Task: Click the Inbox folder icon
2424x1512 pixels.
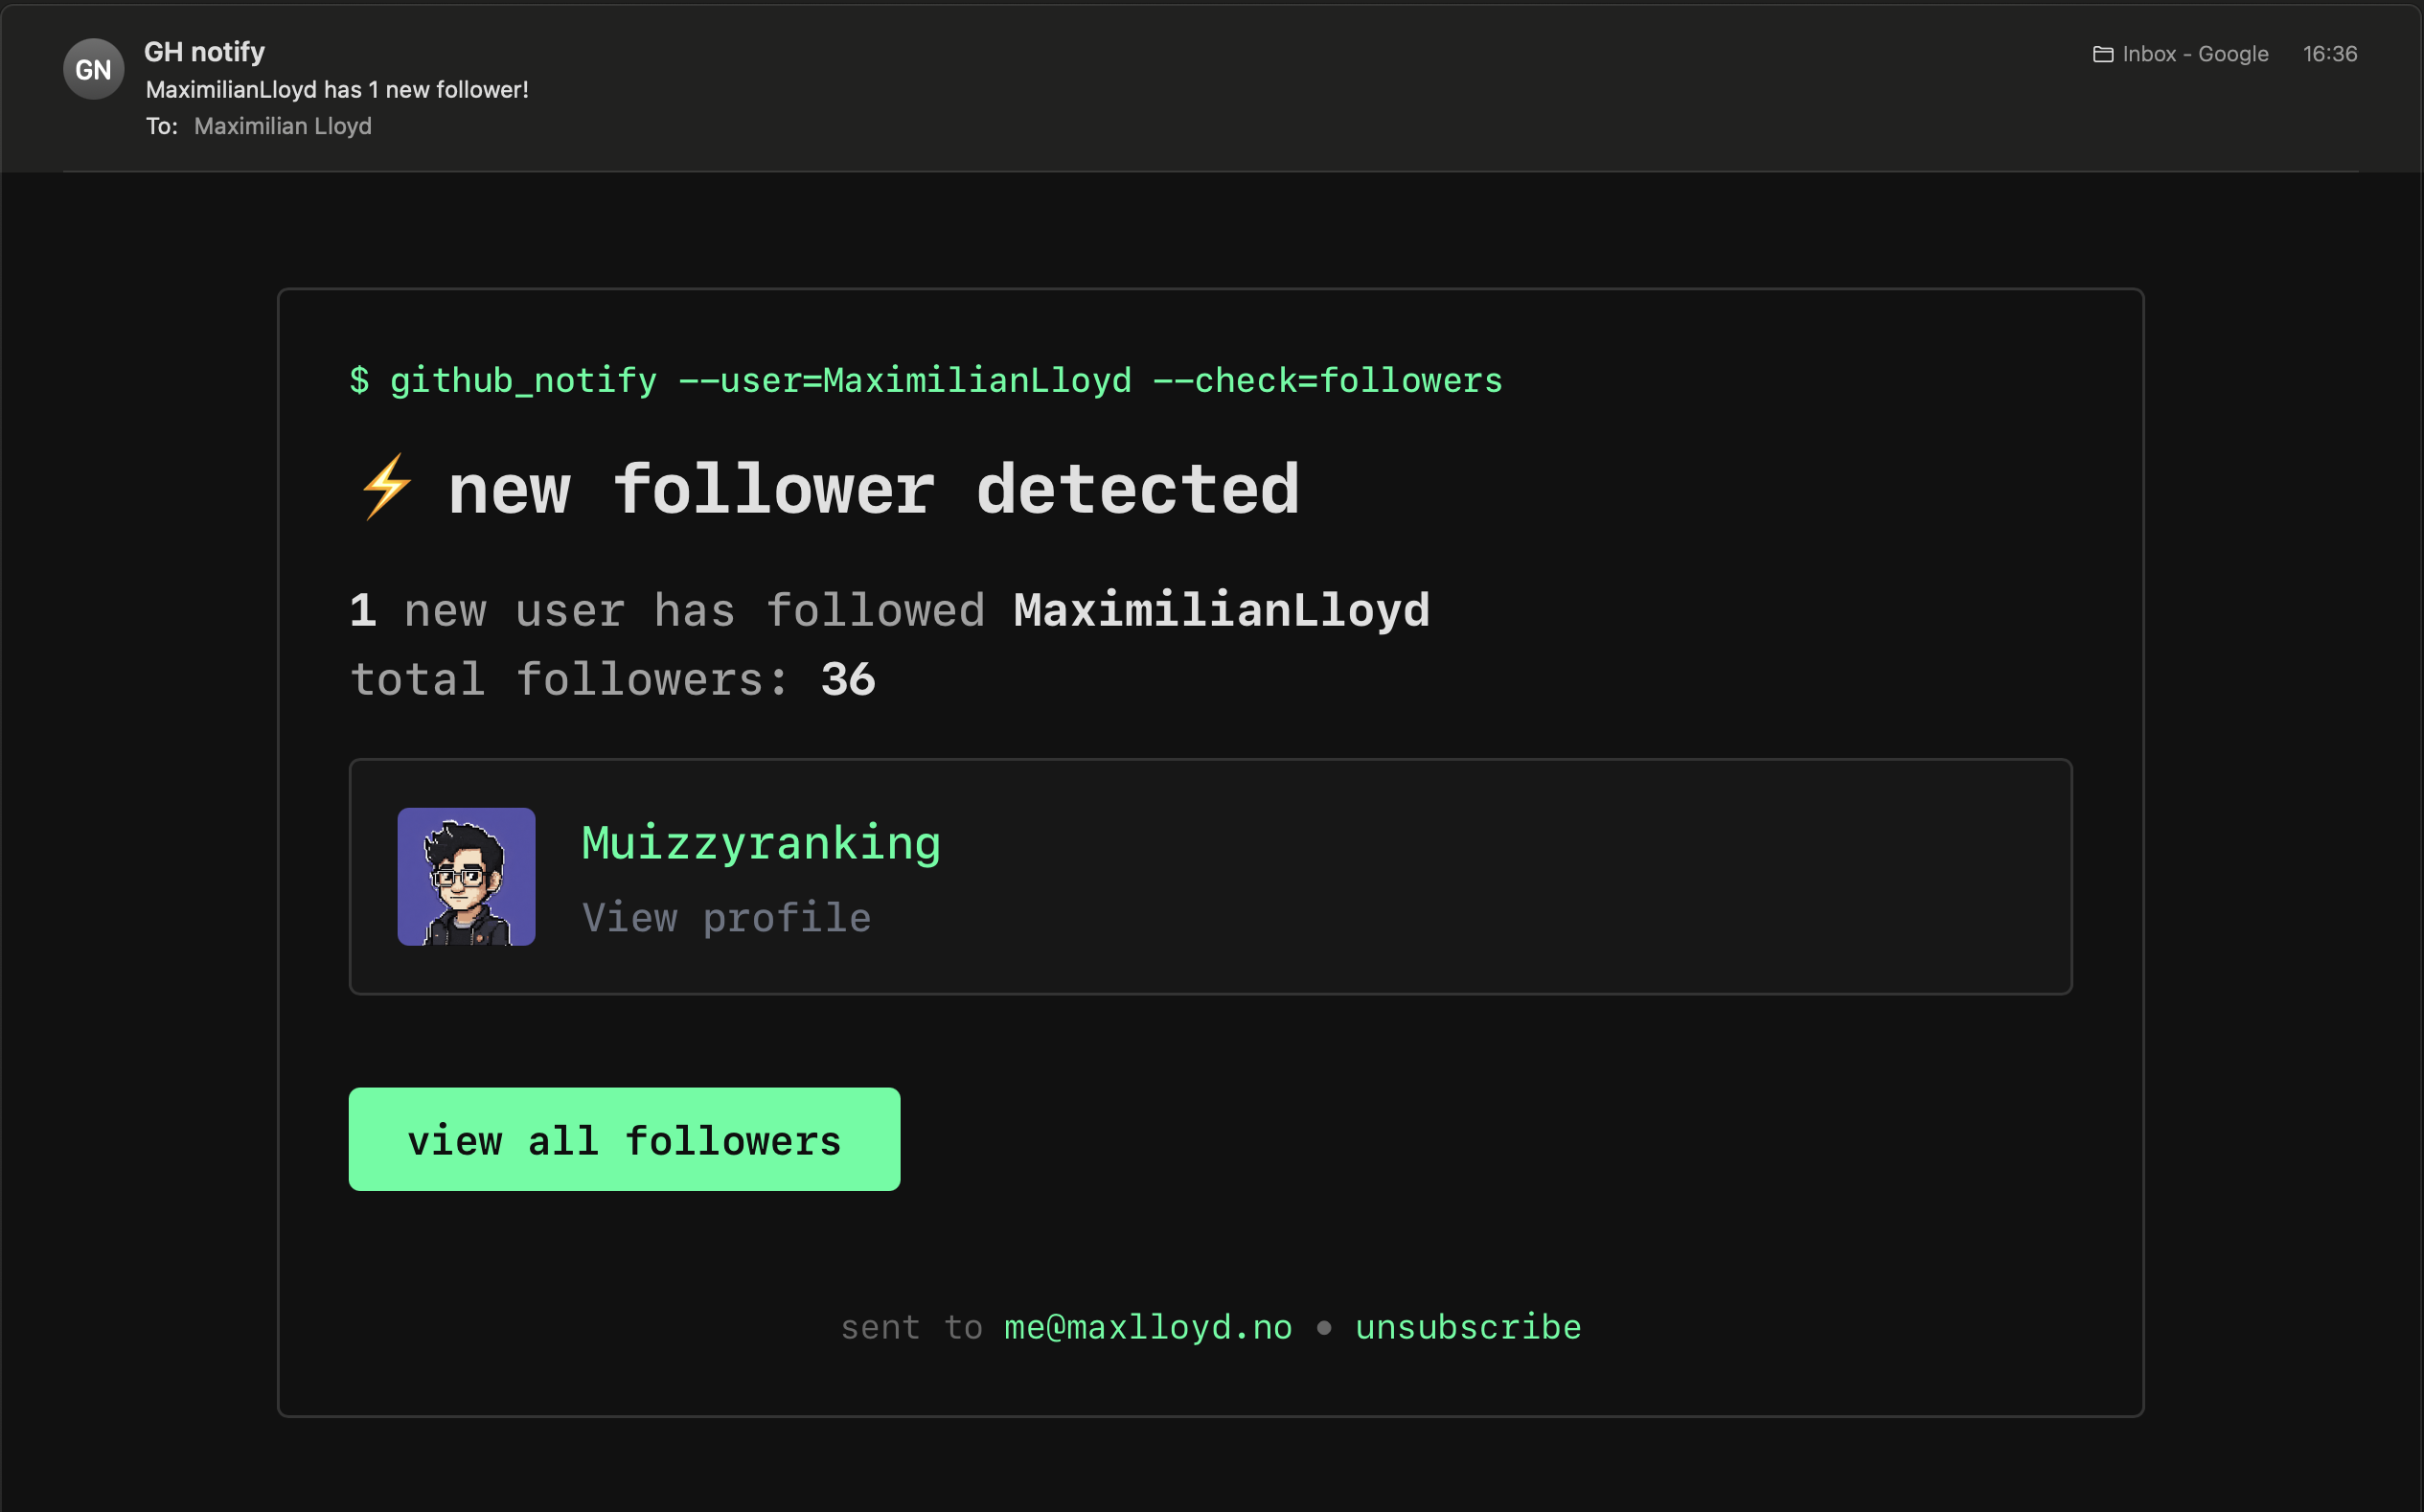Action: click(x=2102, y=54)
